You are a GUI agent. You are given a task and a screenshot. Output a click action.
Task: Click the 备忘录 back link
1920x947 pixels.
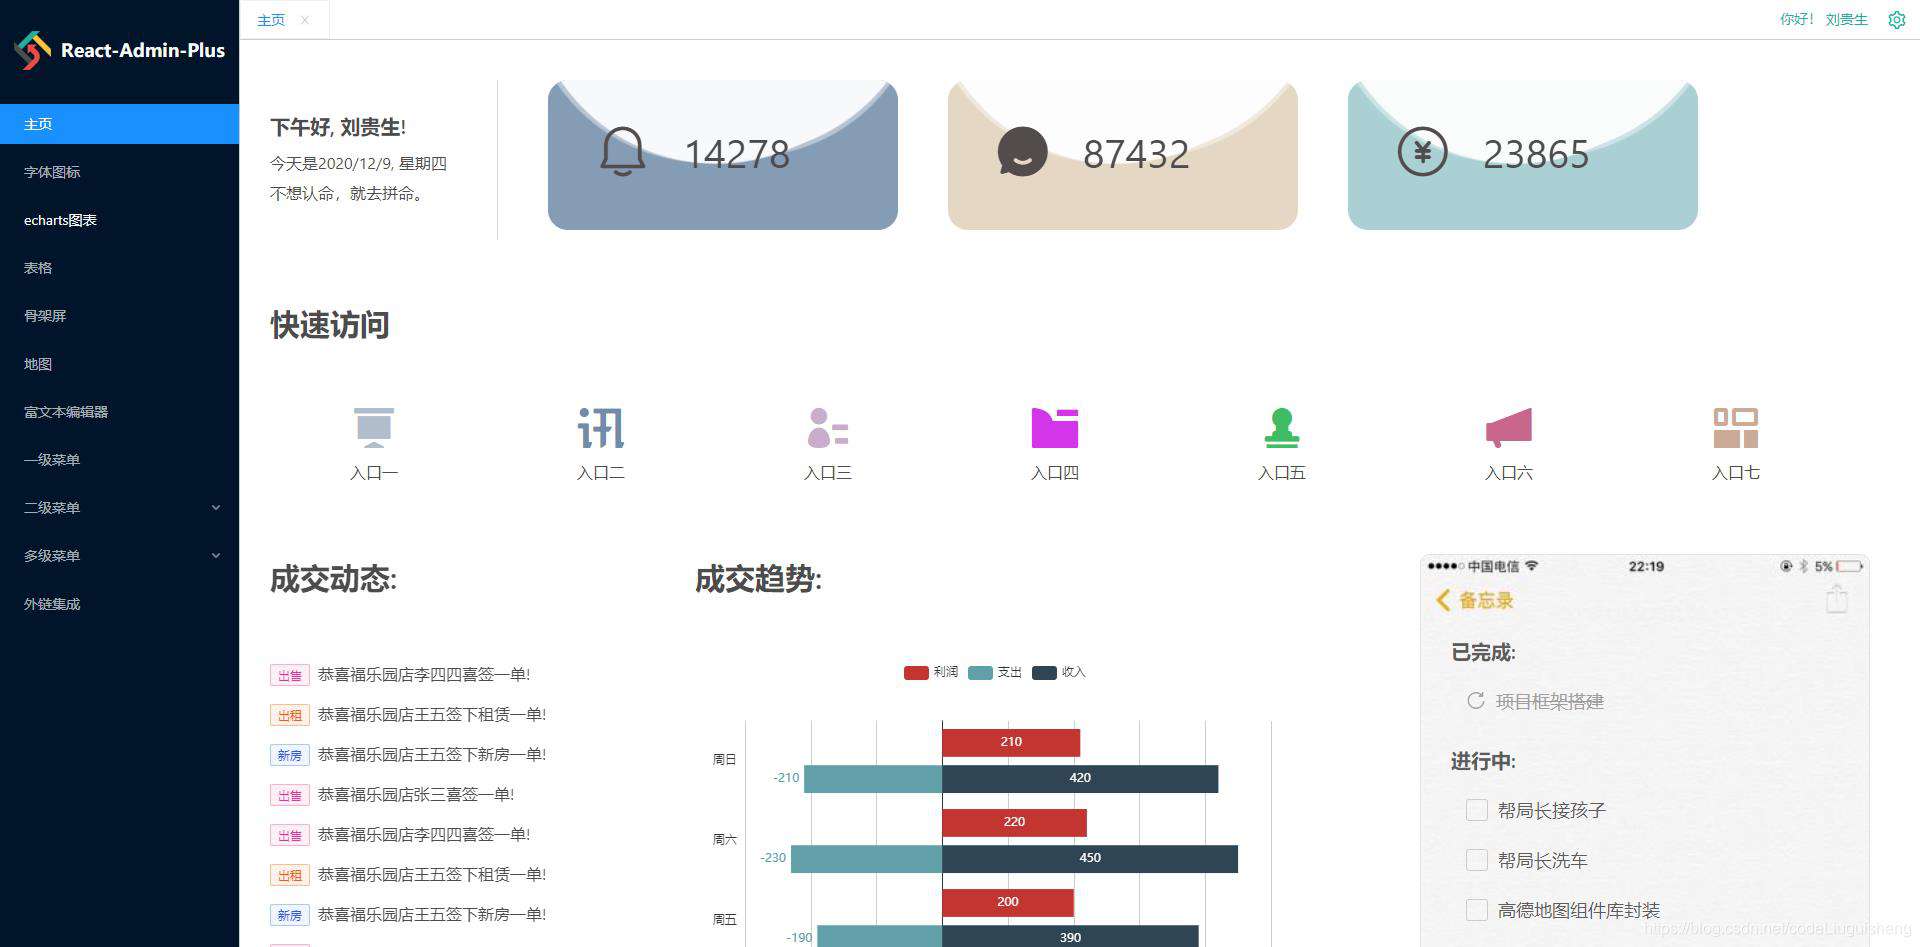click(1485, 600)
